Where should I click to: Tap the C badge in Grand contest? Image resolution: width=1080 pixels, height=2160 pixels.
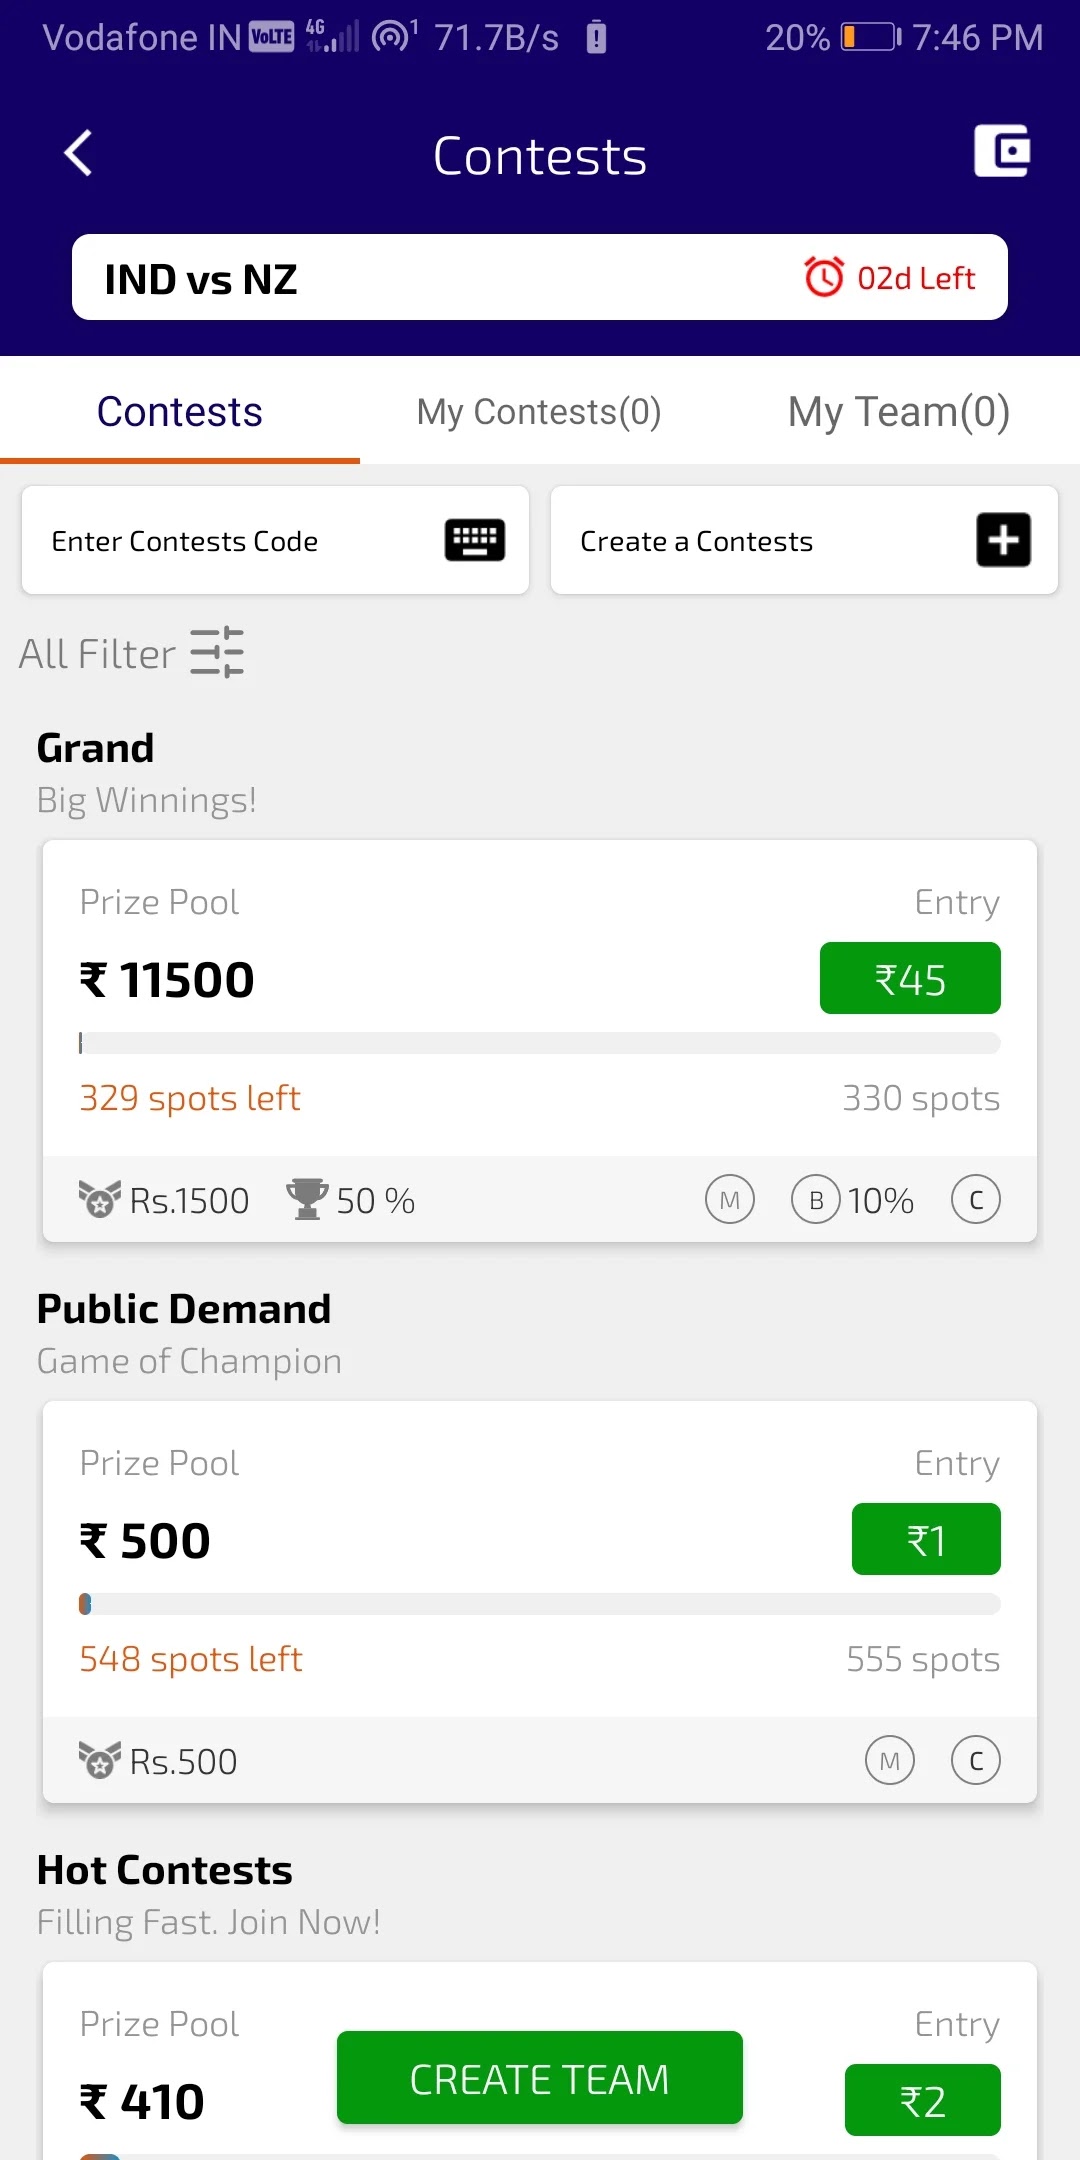pyautogui.click(x=976, y=1200)
